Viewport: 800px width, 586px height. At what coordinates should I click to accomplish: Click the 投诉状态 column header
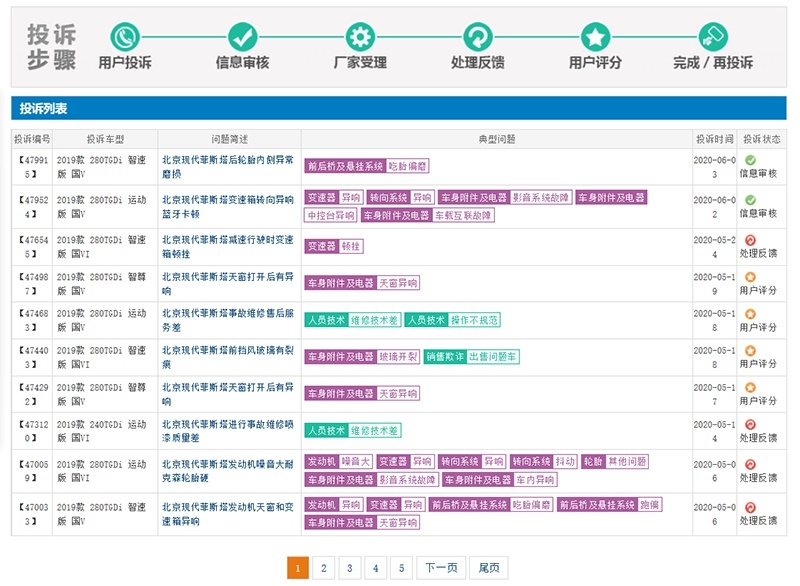point(761,139)
